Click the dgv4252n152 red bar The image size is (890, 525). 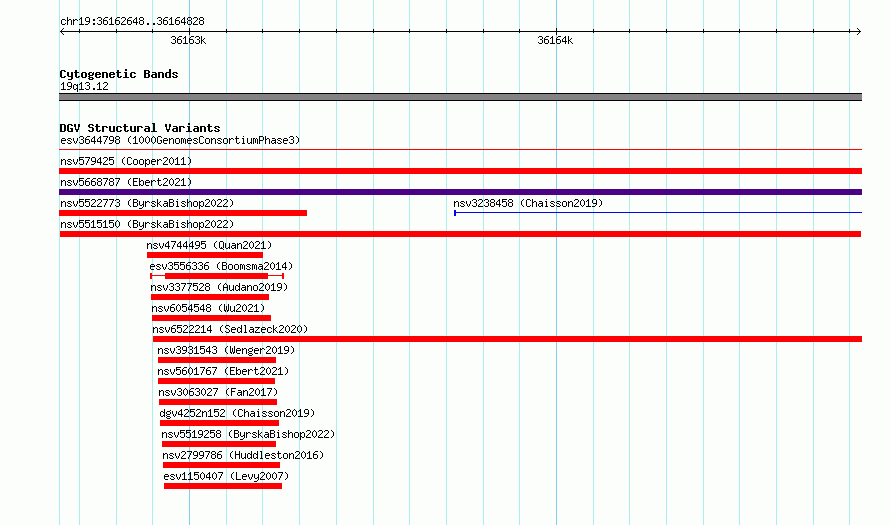219,423
